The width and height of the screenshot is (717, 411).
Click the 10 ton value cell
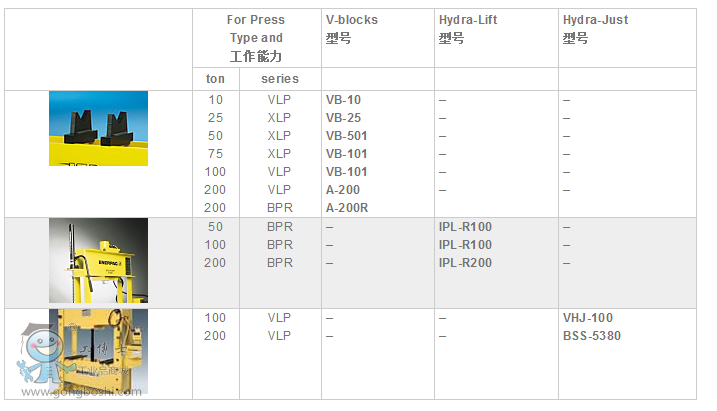(x=216, y=100)
